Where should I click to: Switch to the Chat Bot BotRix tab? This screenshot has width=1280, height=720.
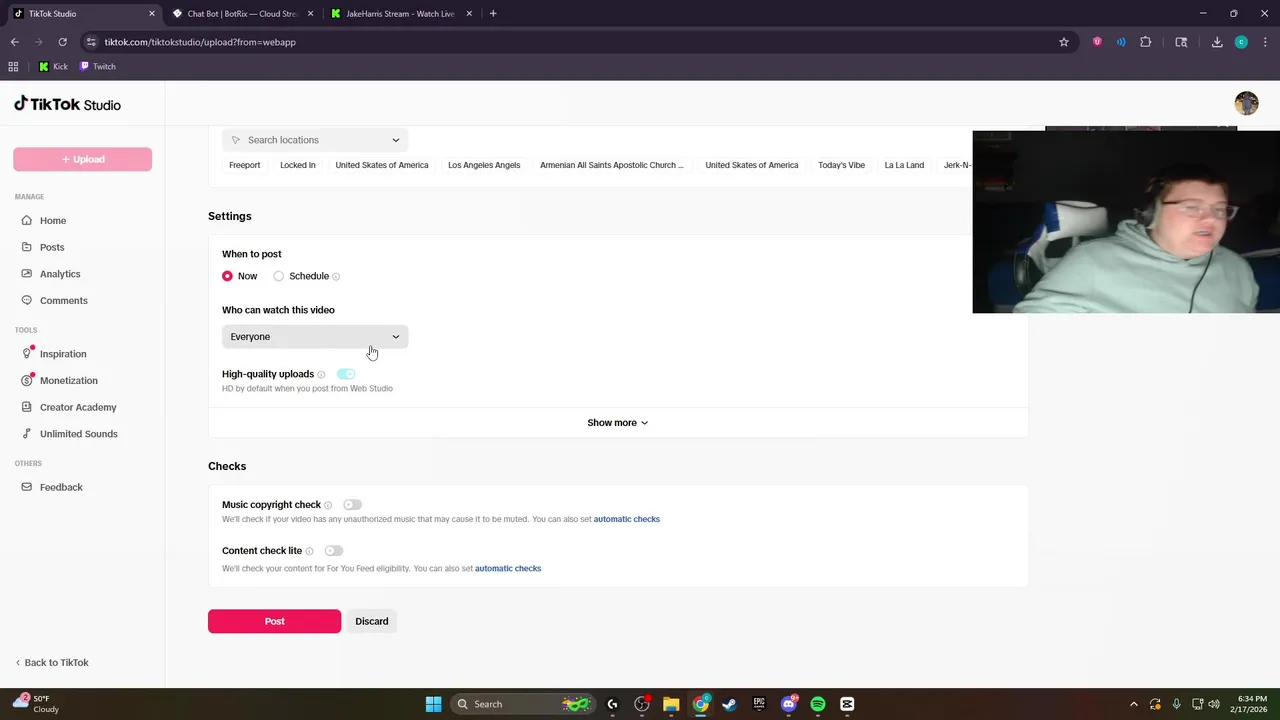tap(241, 14)
